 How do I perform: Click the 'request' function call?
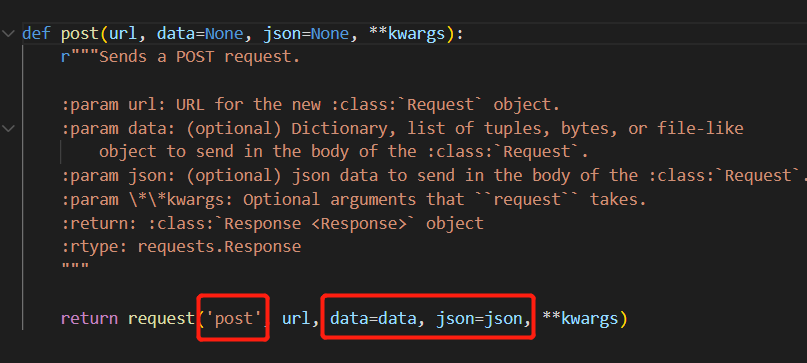[161, 319]
